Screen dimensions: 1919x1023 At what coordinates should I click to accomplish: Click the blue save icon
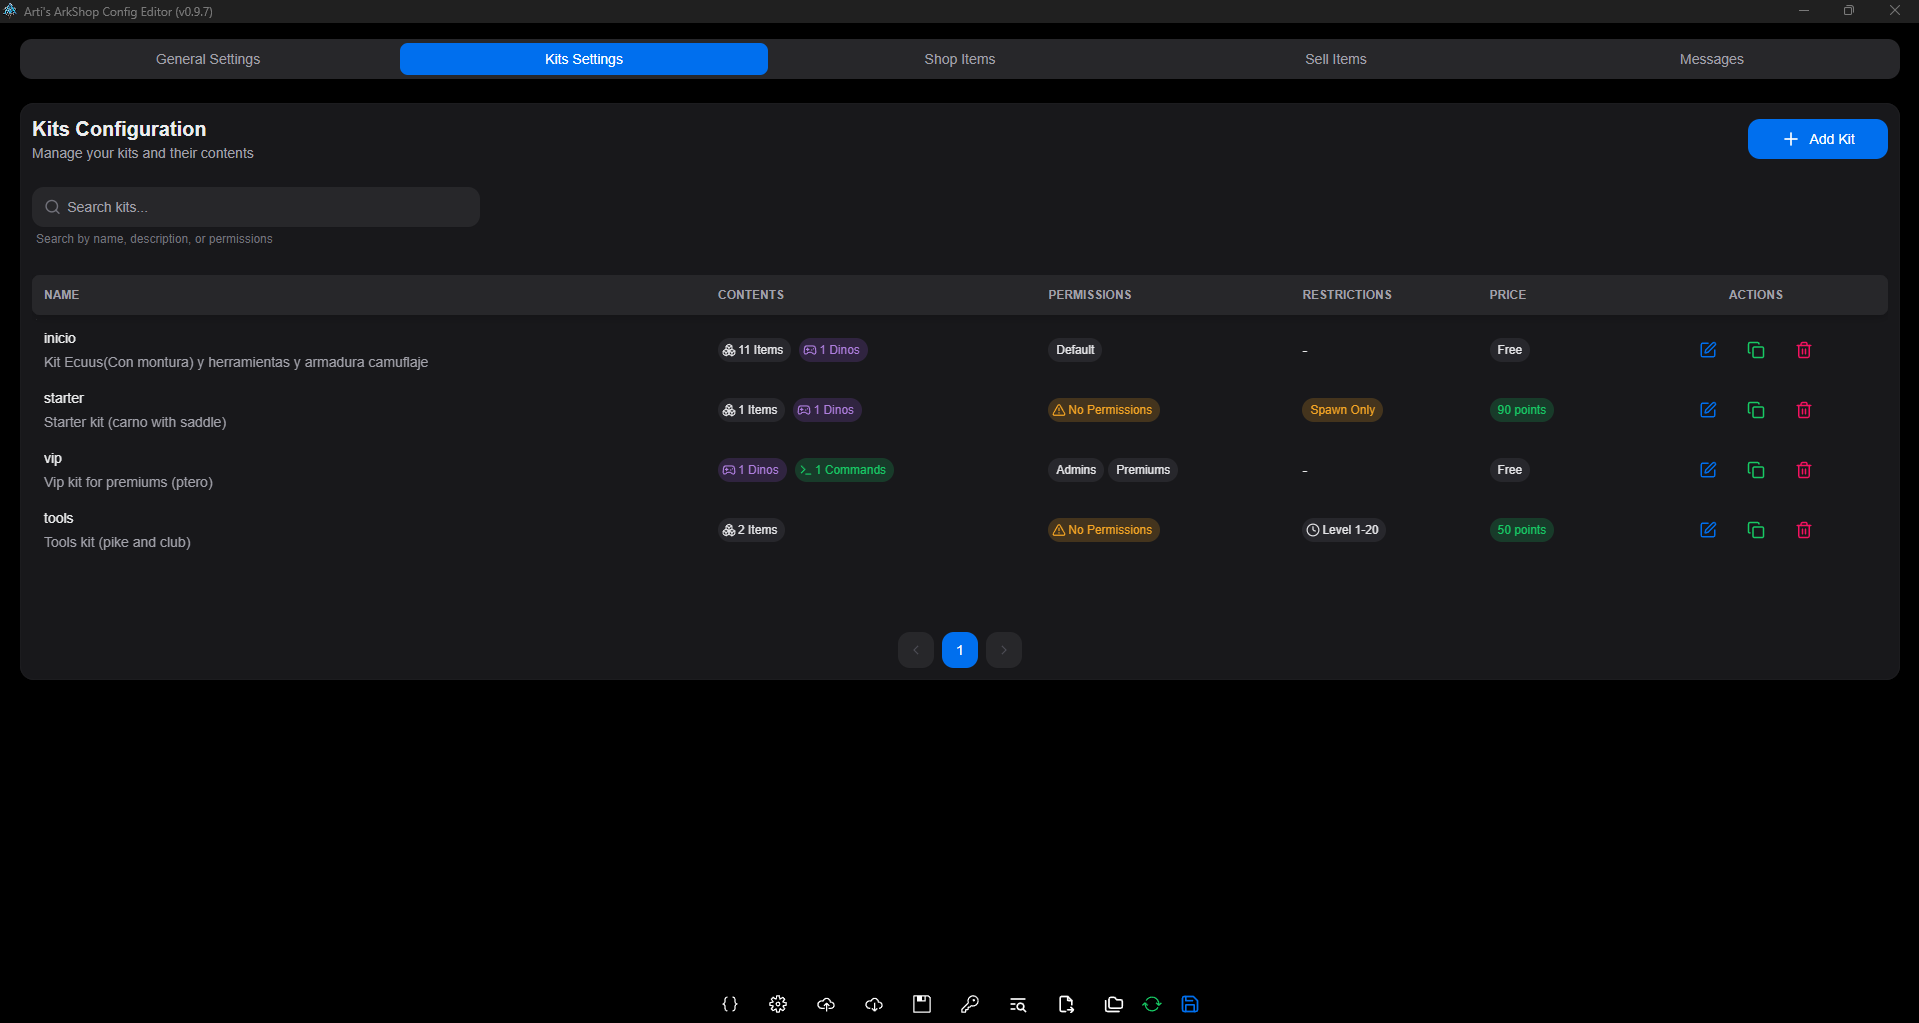pyautogui.click(x=1190, y=1004)
